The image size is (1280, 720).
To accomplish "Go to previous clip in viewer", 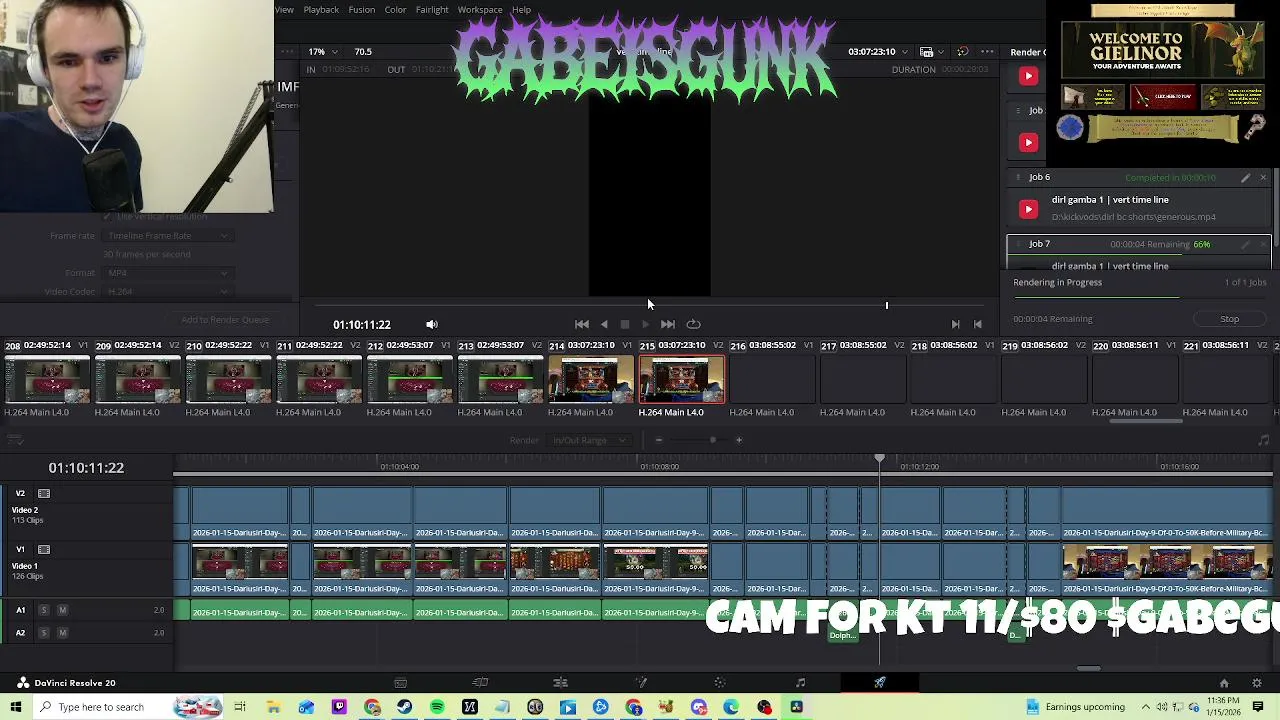I will pos(978,324).
